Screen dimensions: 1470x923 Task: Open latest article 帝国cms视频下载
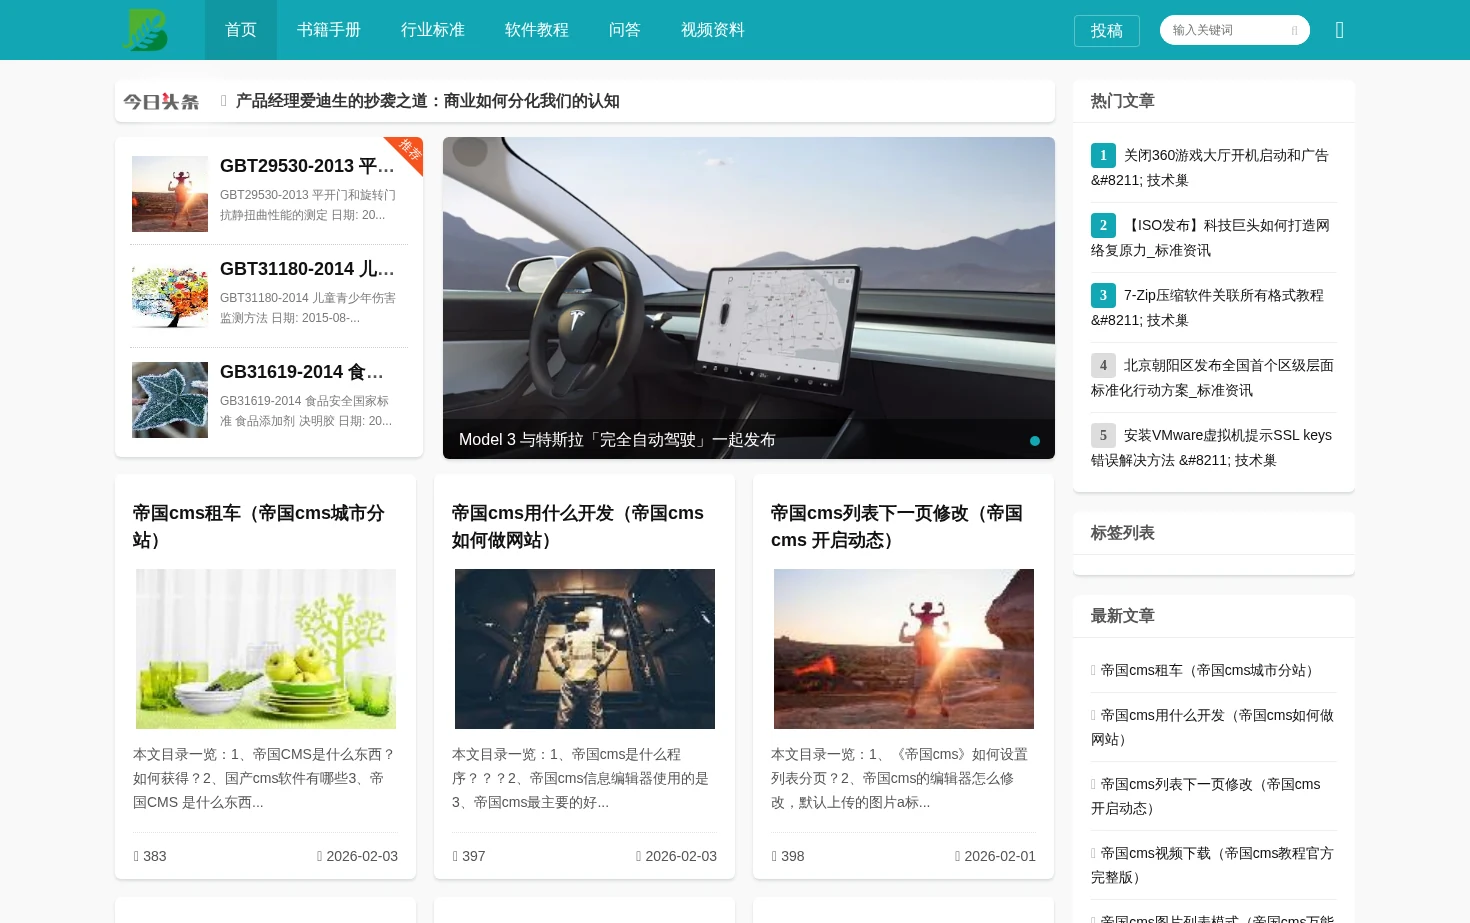1212,865
